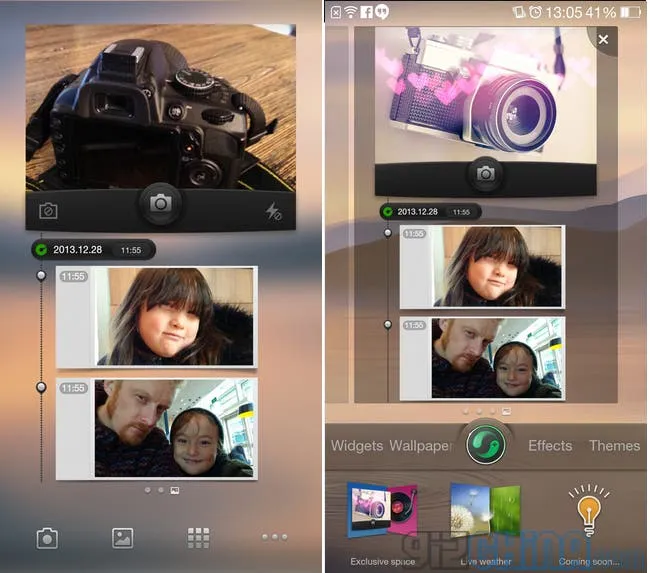The height and width of the screenshot is (573, 650).
Task: Toggle camera switch icon in left widget
Action: 48,211
